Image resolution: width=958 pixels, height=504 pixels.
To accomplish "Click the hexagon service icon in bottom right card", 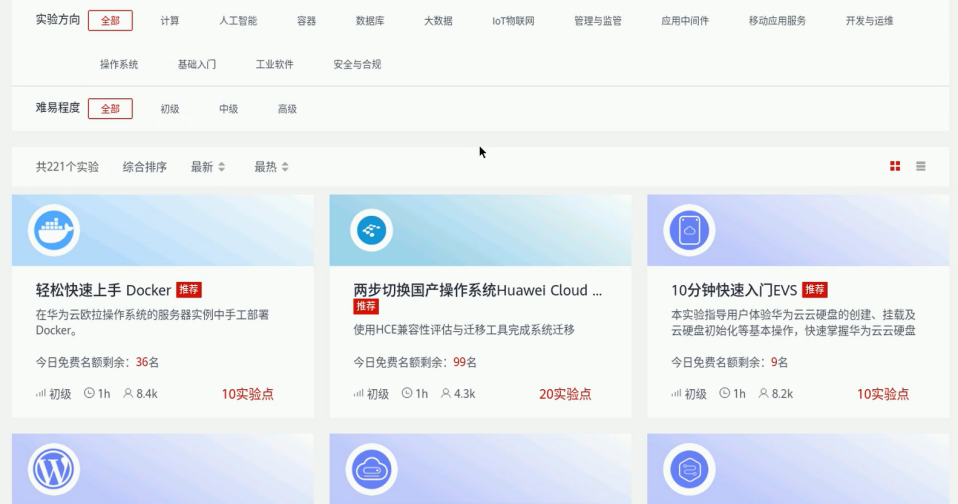I will click(689, 469).
